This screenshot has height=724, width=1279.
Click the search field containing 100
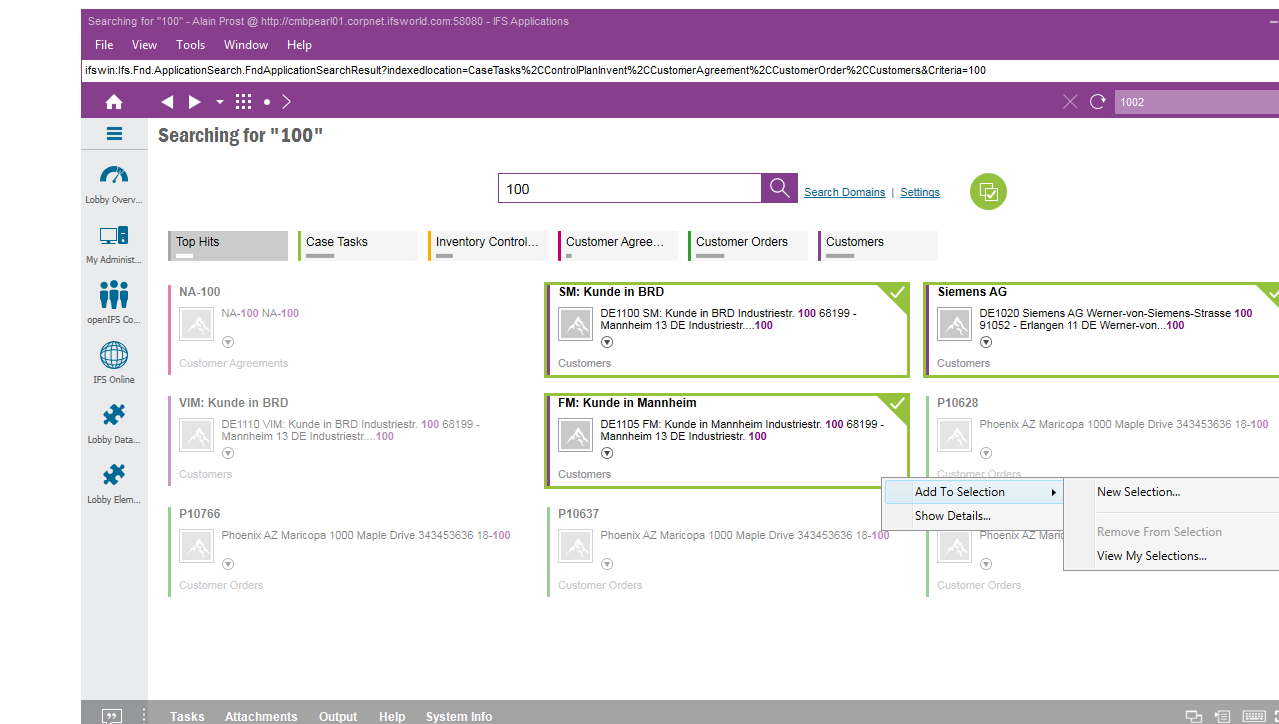point(630,189)
